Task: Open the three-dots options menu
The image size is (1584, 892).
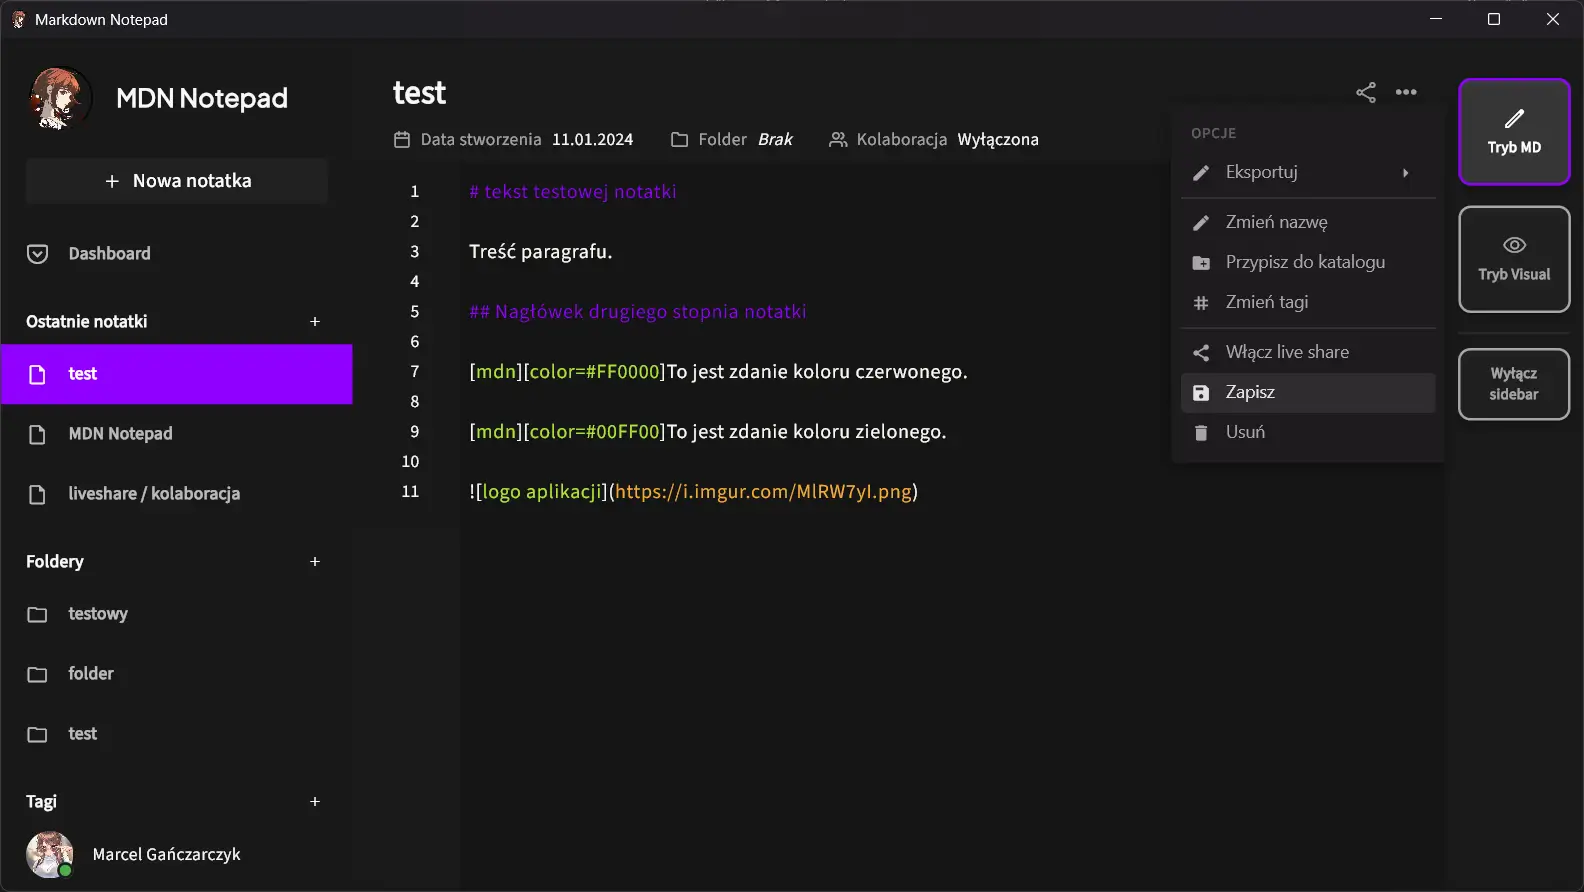Action: [1406, 93]
